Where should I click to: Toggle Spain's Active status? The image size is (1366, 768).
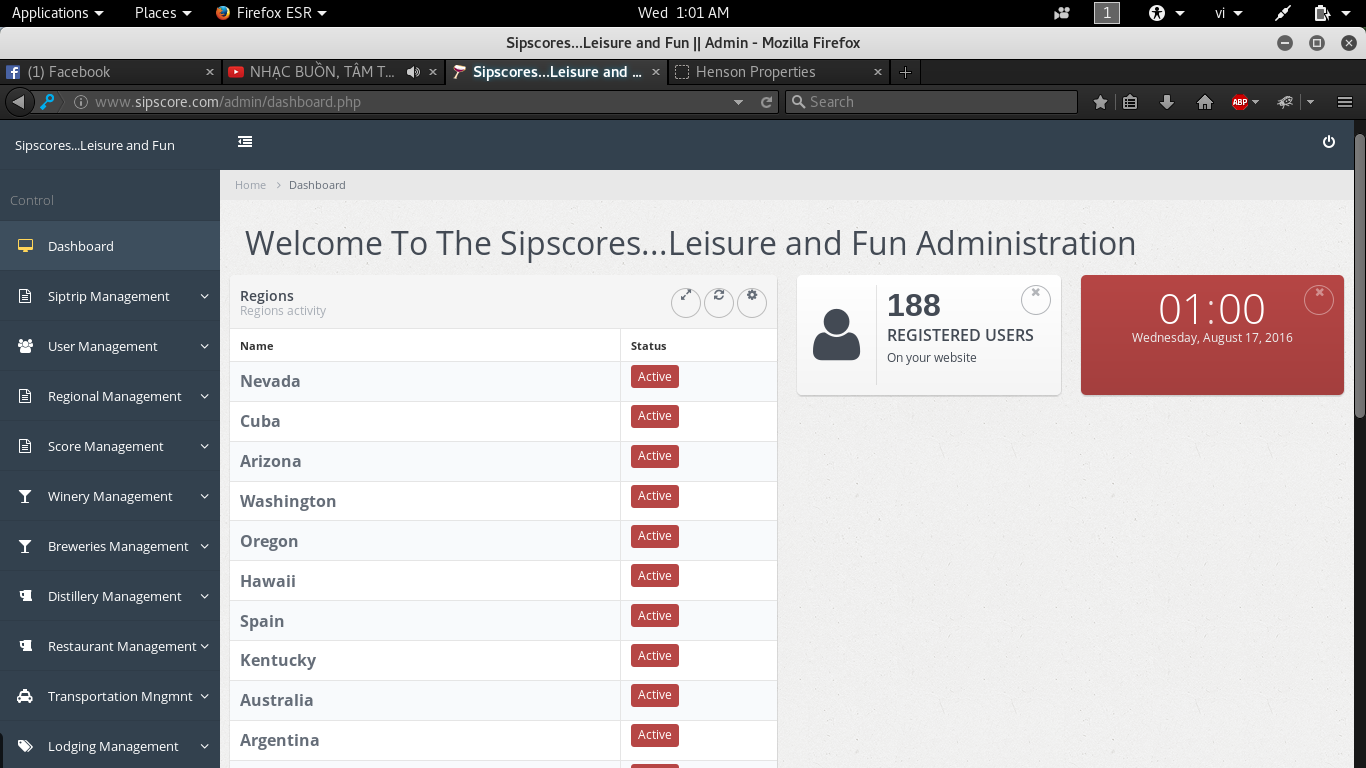(x=654, y=615)
